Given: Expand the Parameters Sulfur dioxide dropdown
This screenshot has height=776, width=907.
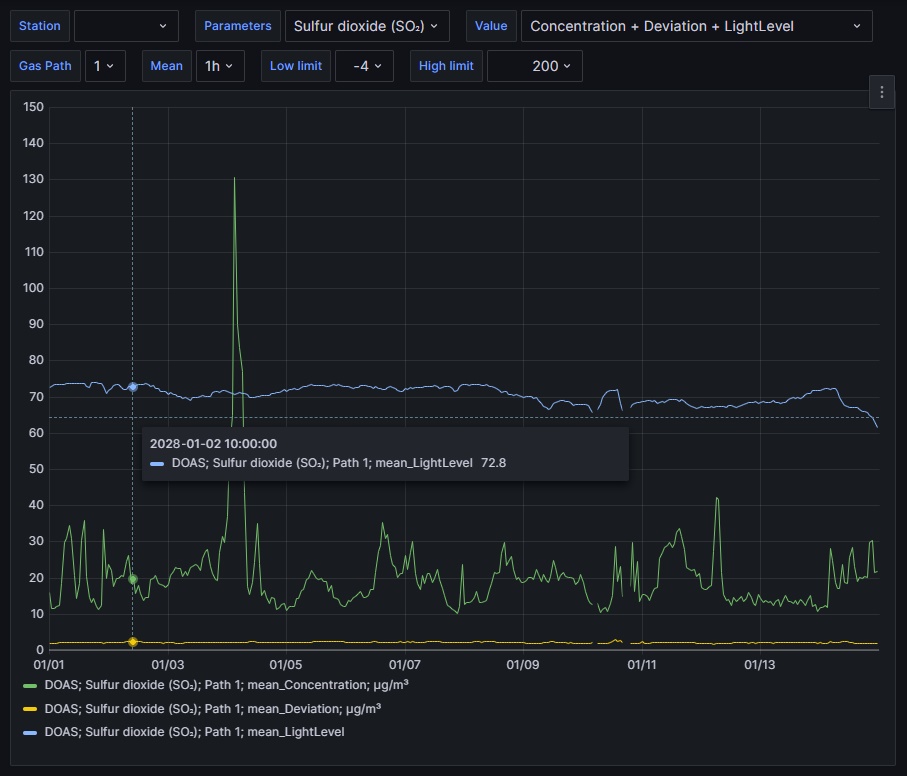Looking at the screenshot, I should [366, 26].
